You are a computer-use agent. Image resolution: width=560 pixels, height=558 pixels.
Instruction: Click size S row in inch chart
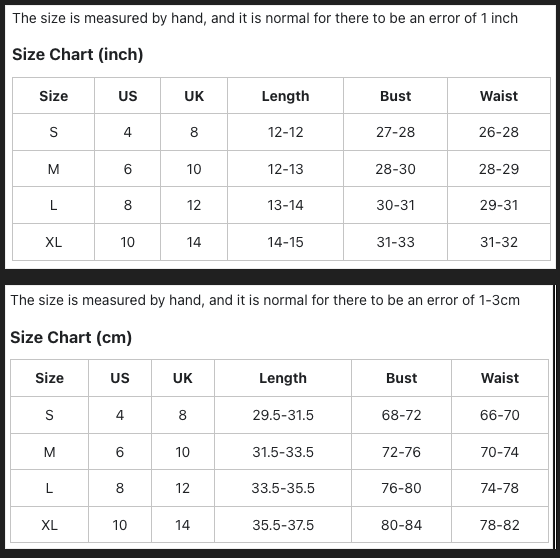[x=281, y=132]
